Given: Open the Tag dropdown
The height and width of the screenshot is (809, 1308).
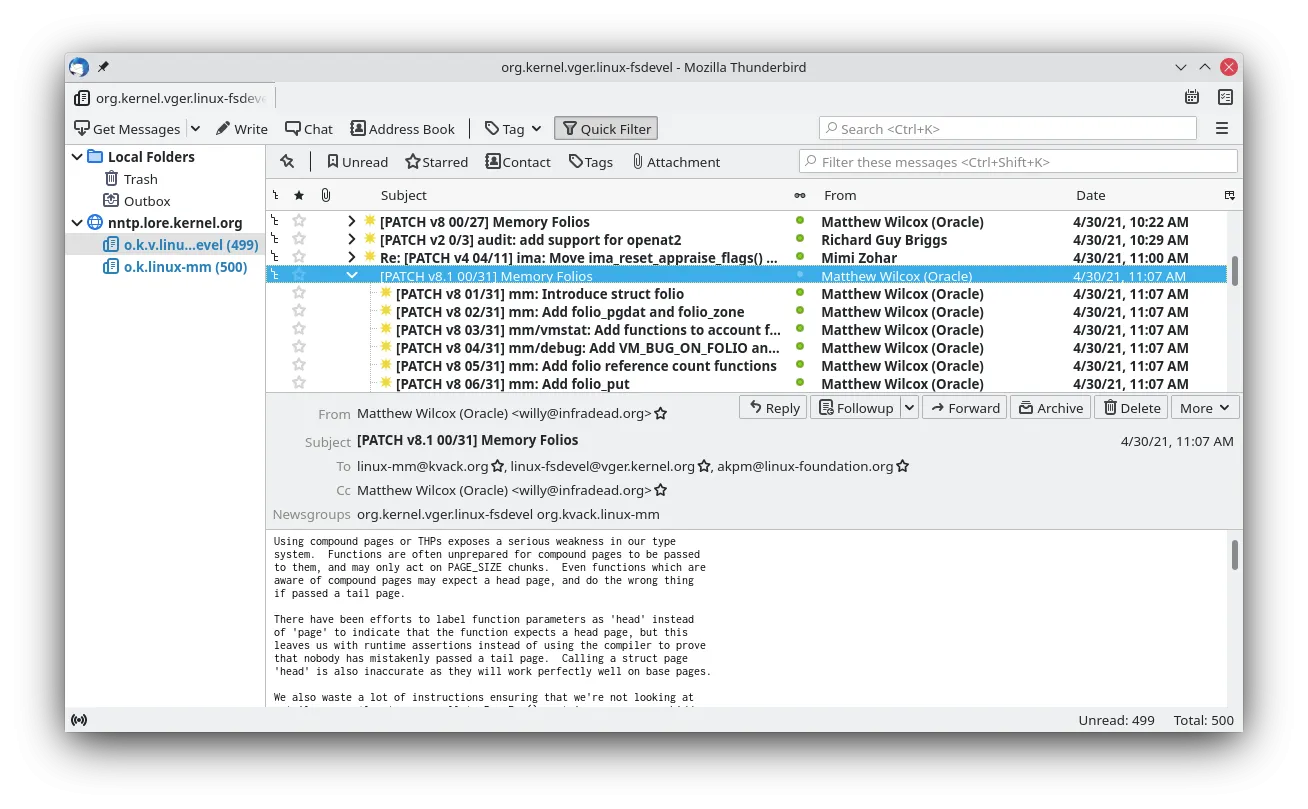Looking at the screenshot, I should tap(512, 128).
